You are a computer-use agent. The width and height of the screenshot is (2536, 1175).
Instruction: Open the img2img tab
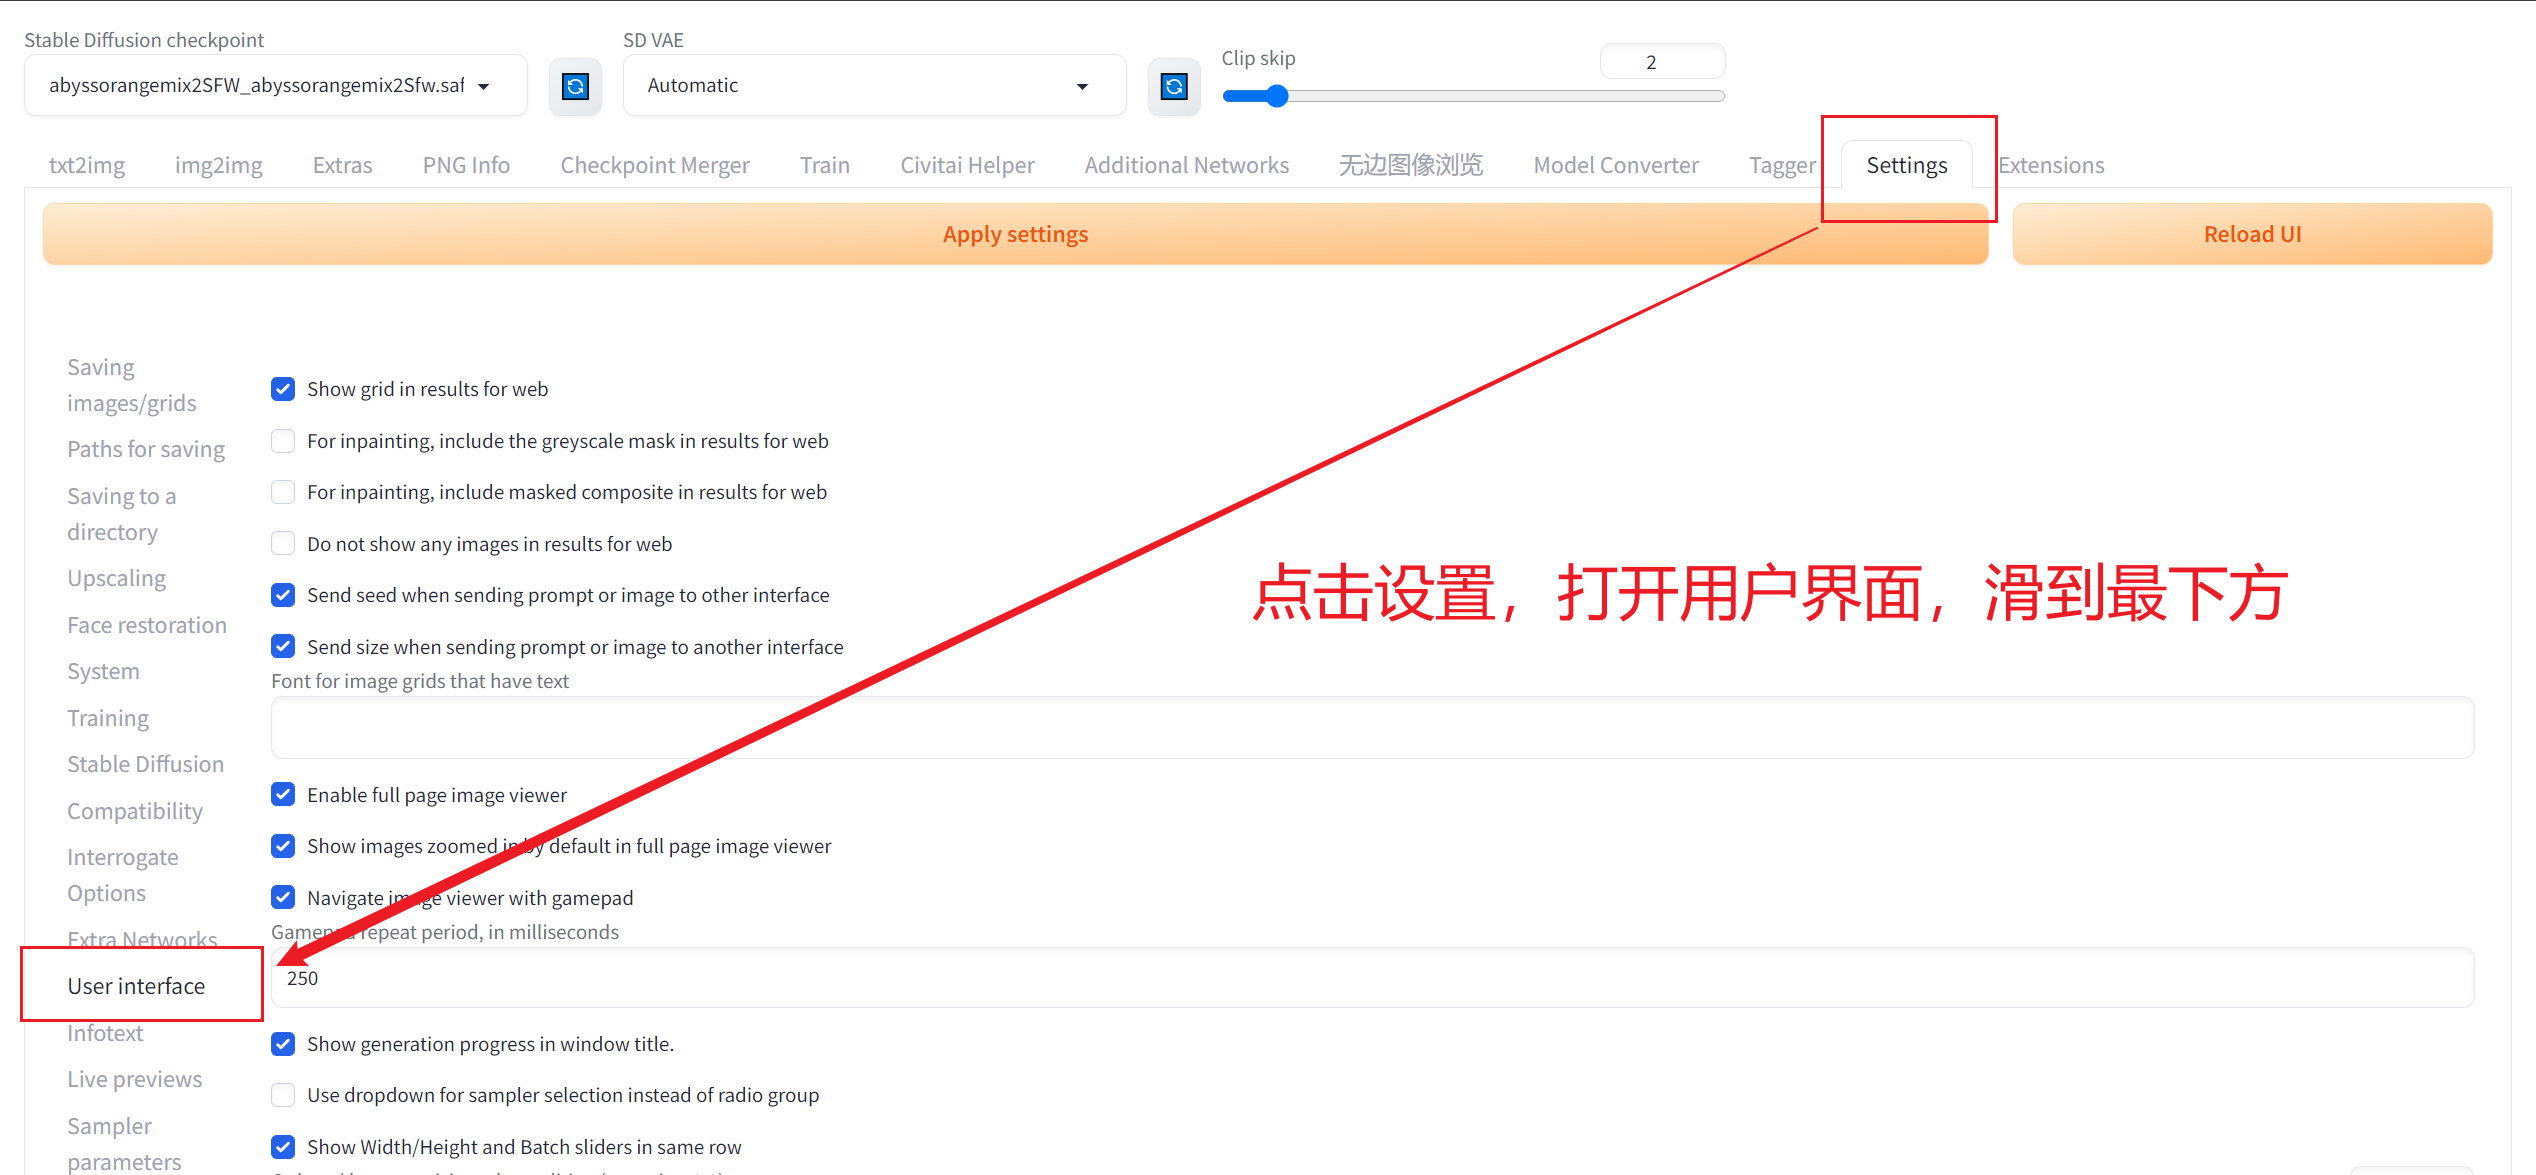pos(220,163)
